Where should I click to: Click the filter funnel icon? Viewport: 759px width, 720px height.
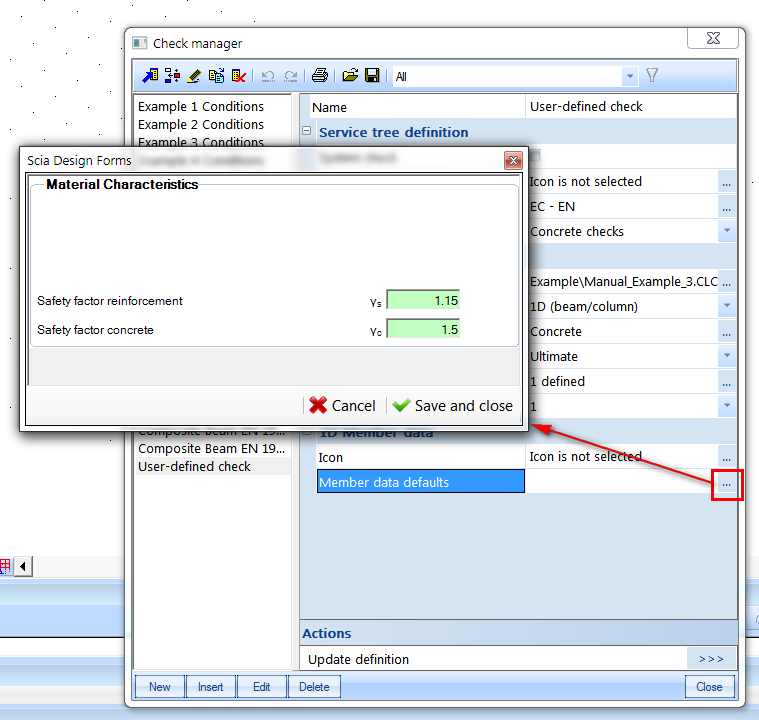pos(652,75)
